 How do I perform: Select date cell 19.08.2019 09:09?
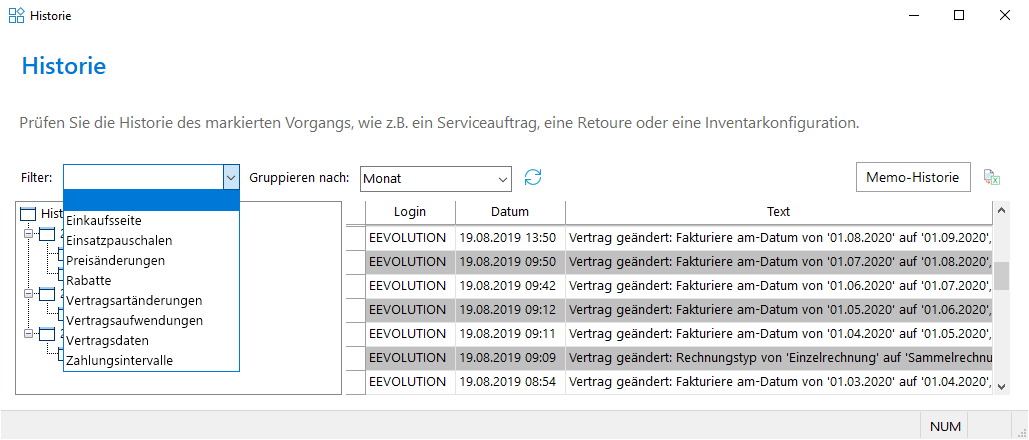[x=511, y=358]
